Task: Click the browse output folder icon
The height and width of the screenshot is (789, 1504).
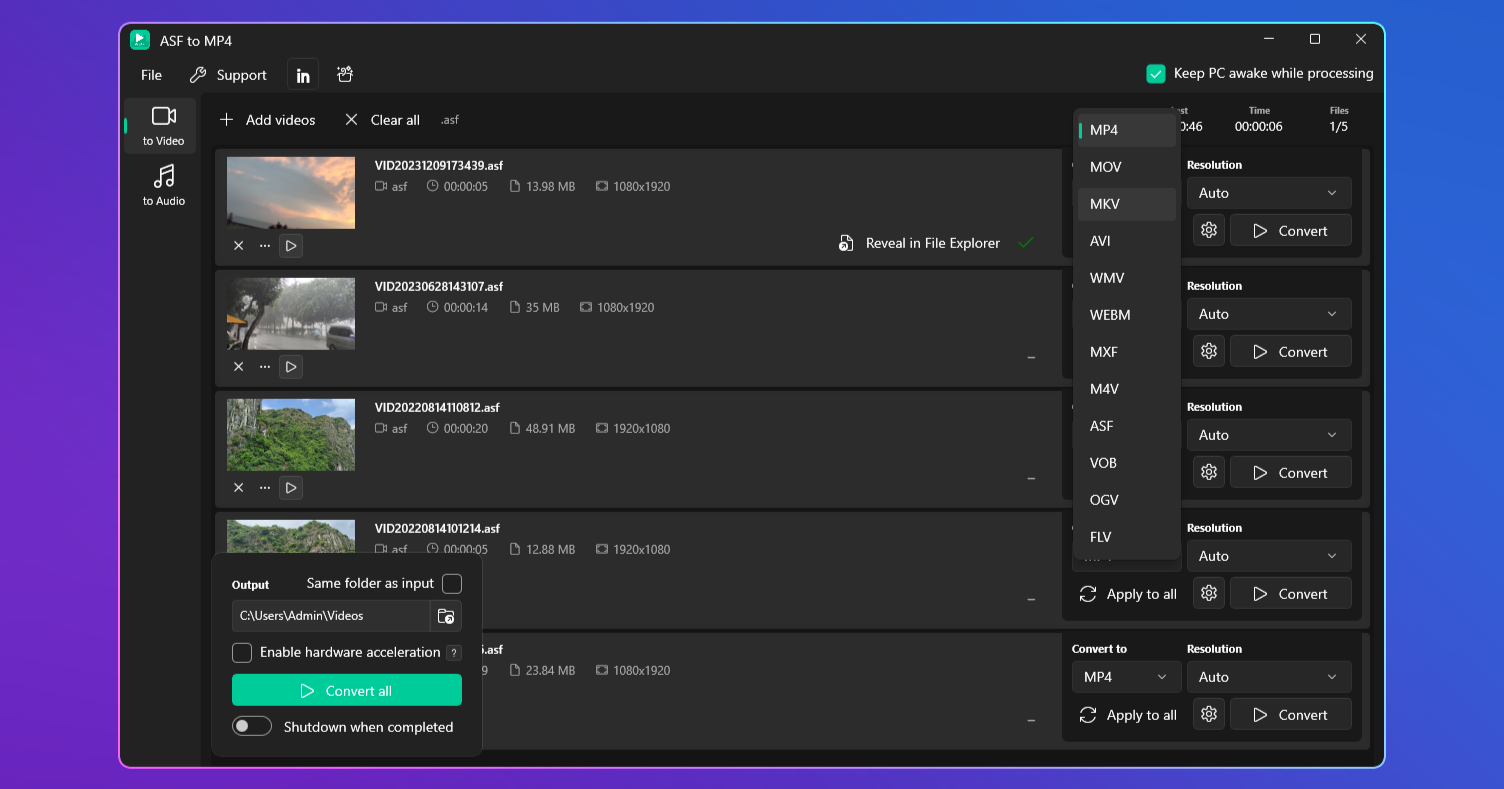Action: click(446, 616)
